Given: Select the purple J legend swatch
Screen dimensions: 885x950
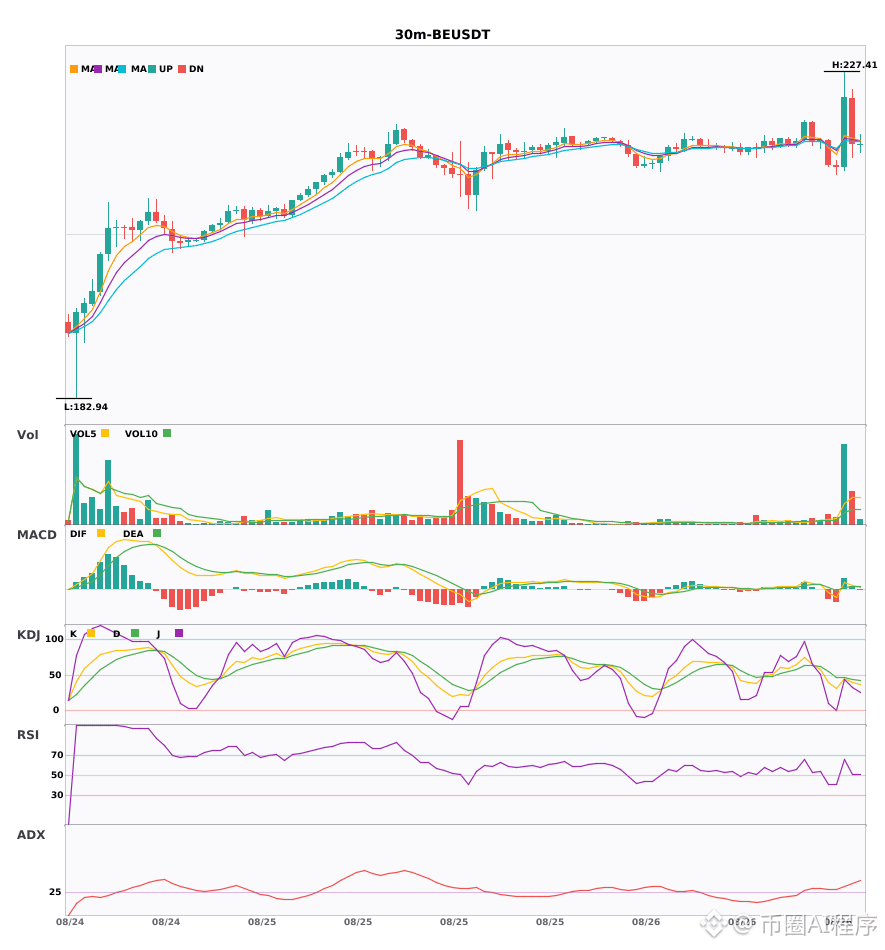Looking at the screenshot, I should click(179, 633).
